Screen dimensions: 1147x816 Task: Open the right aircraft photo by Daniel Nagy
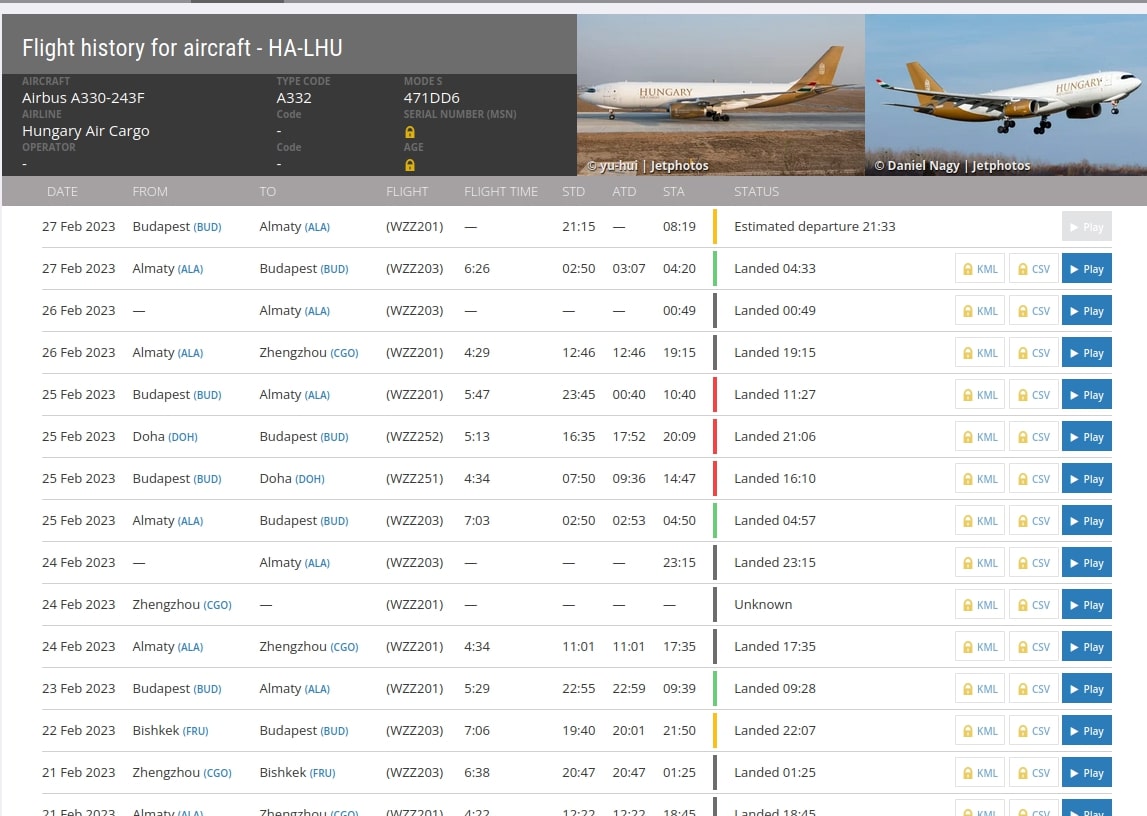click(x=1005, y=95)
